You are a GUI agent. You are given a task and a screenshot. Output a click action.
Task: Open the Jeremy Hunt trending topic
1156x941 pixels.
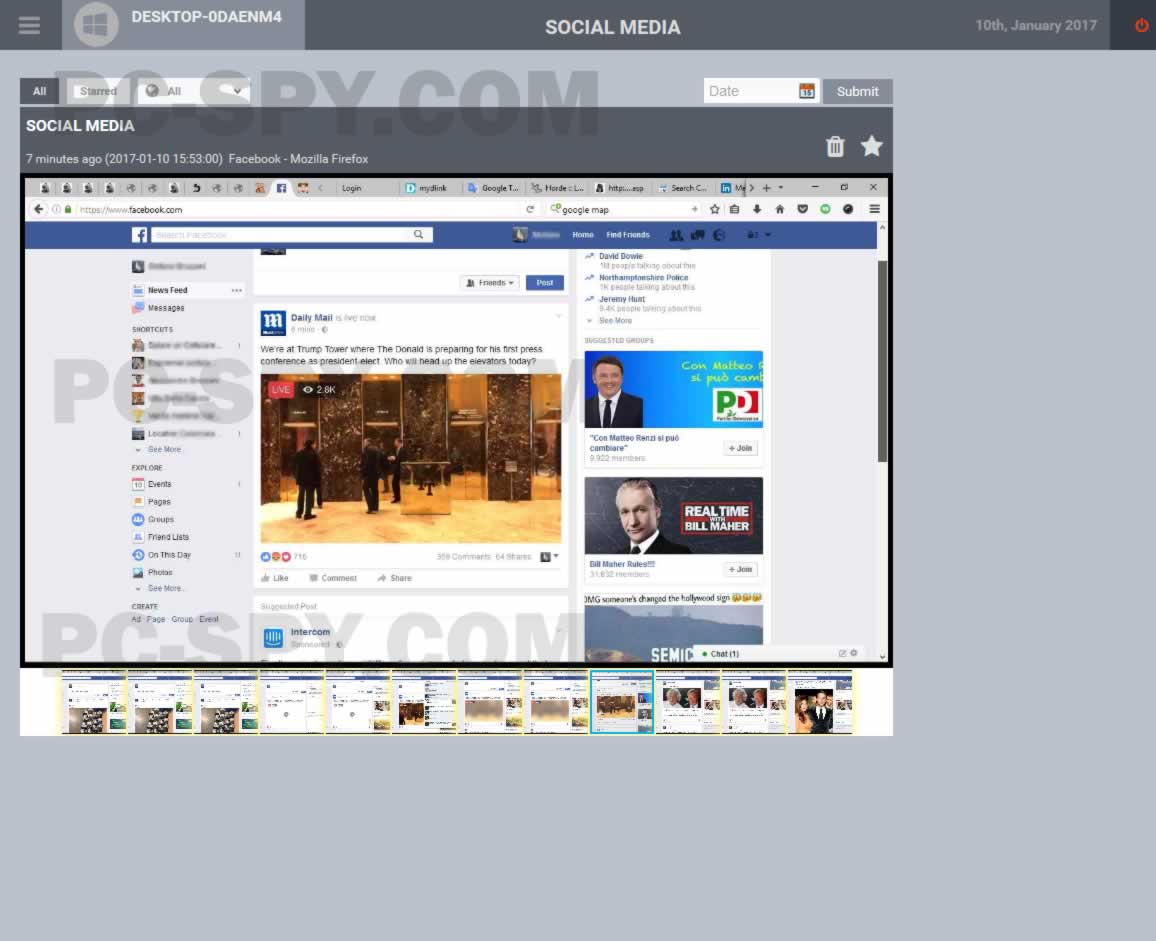click(621, 299)
